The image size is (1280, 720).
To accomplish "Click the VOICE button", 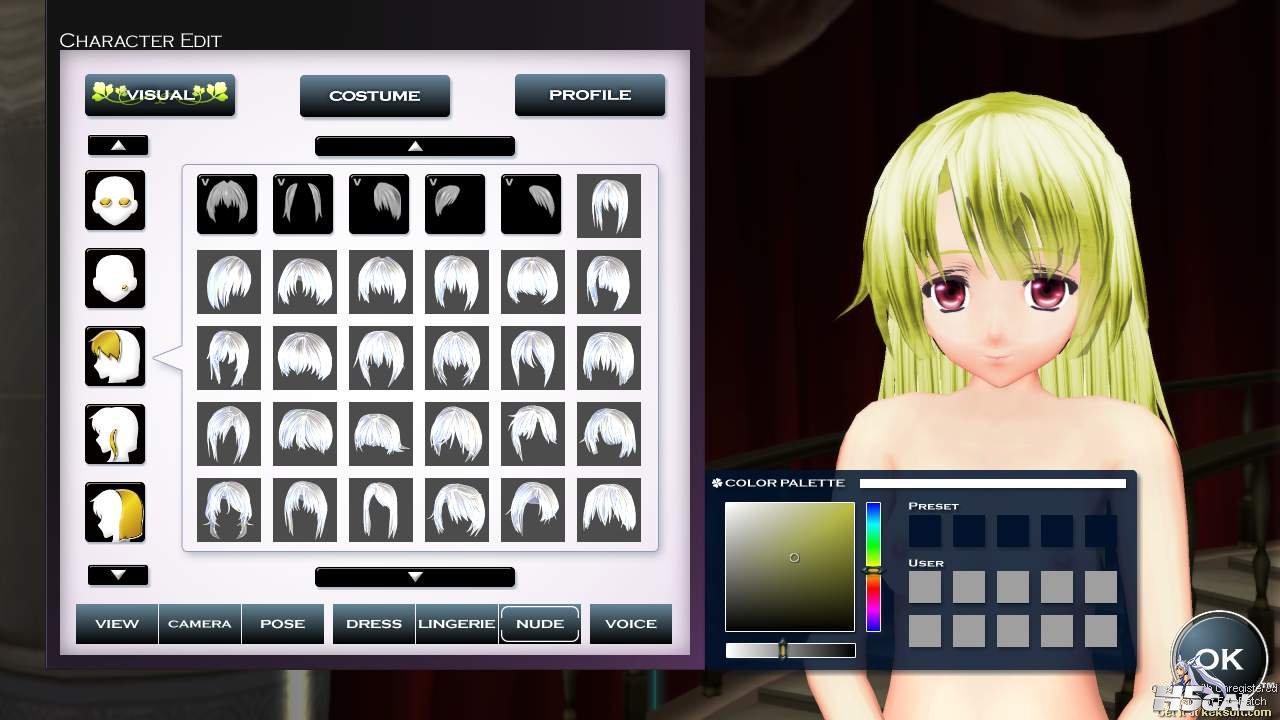I will coord(631,623).
